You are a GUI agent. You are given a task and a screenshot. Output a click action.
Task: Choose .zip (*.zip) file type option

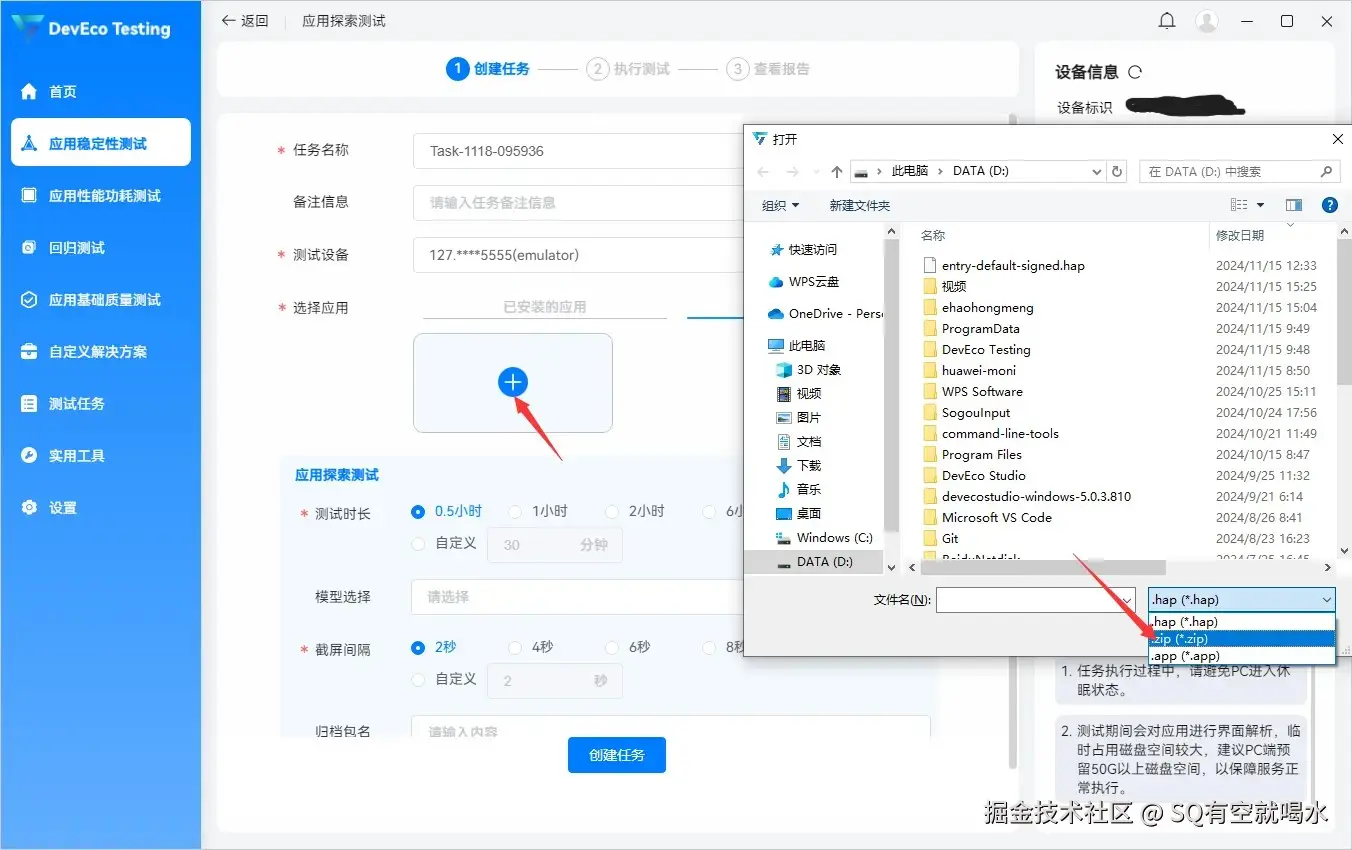coord(1242,639)
